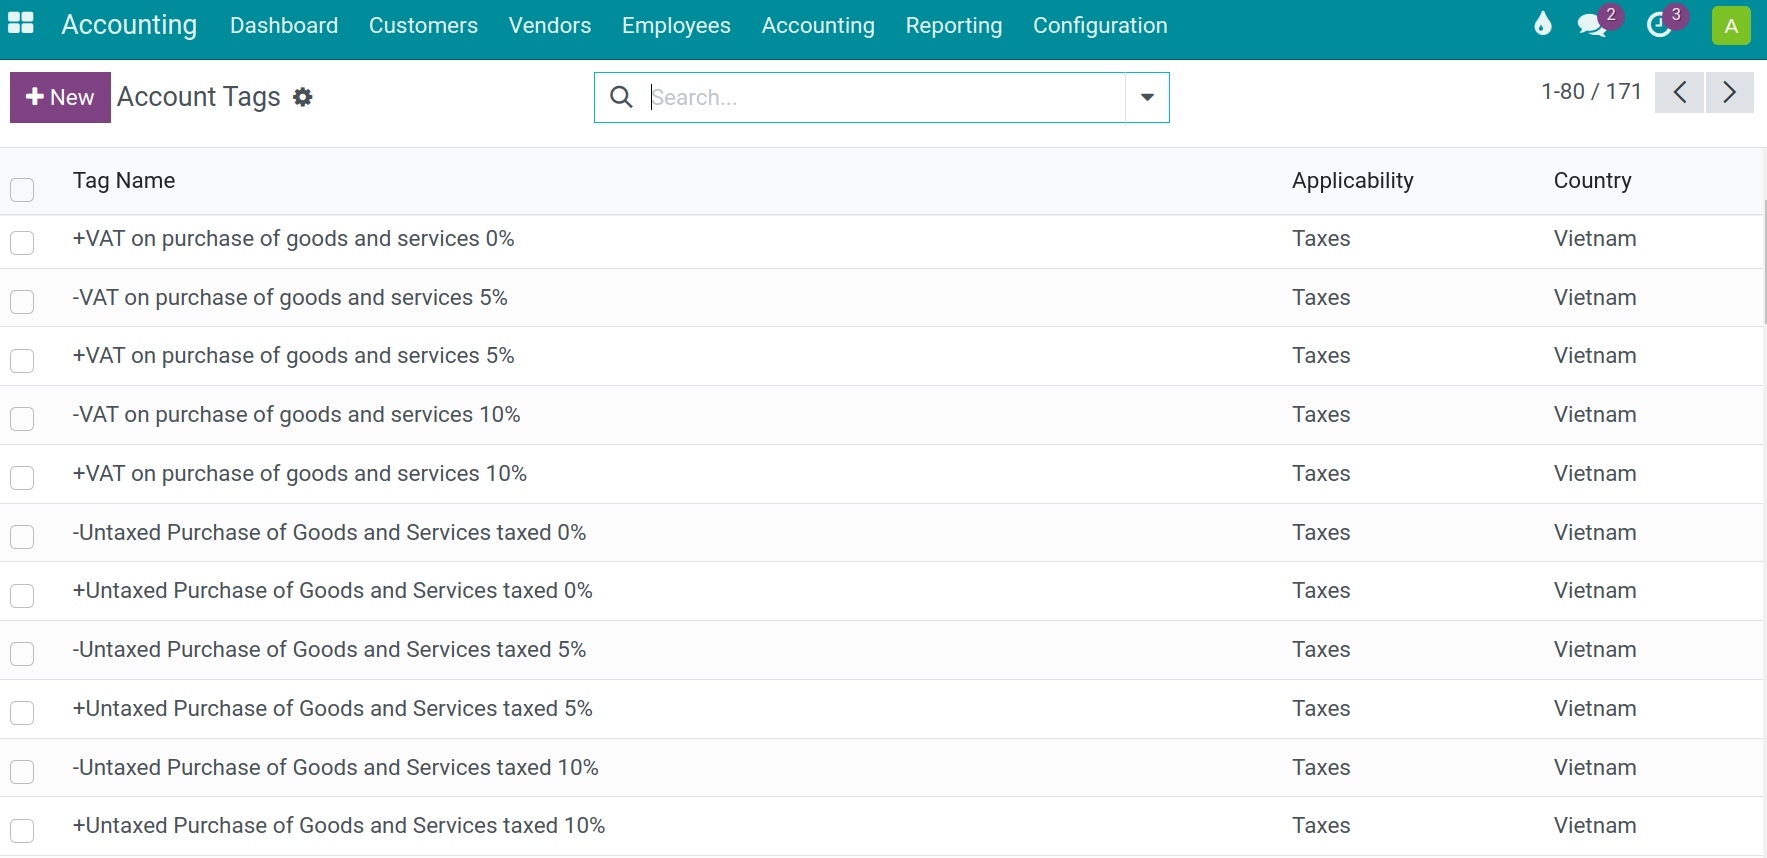Open the Dashboard menu
The image size is (1767, 858).
pyautogui.click(x=284, y=25)
